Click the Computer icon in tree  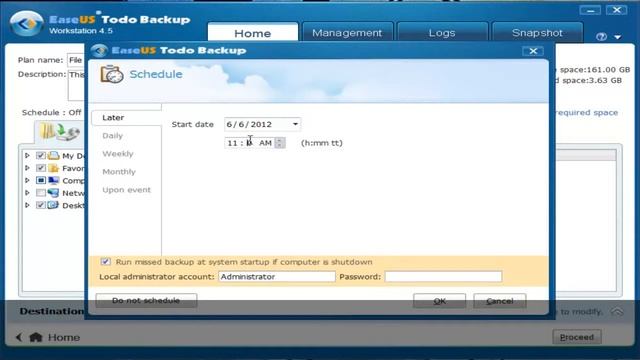pyautogui.click(x=53, y=180)
